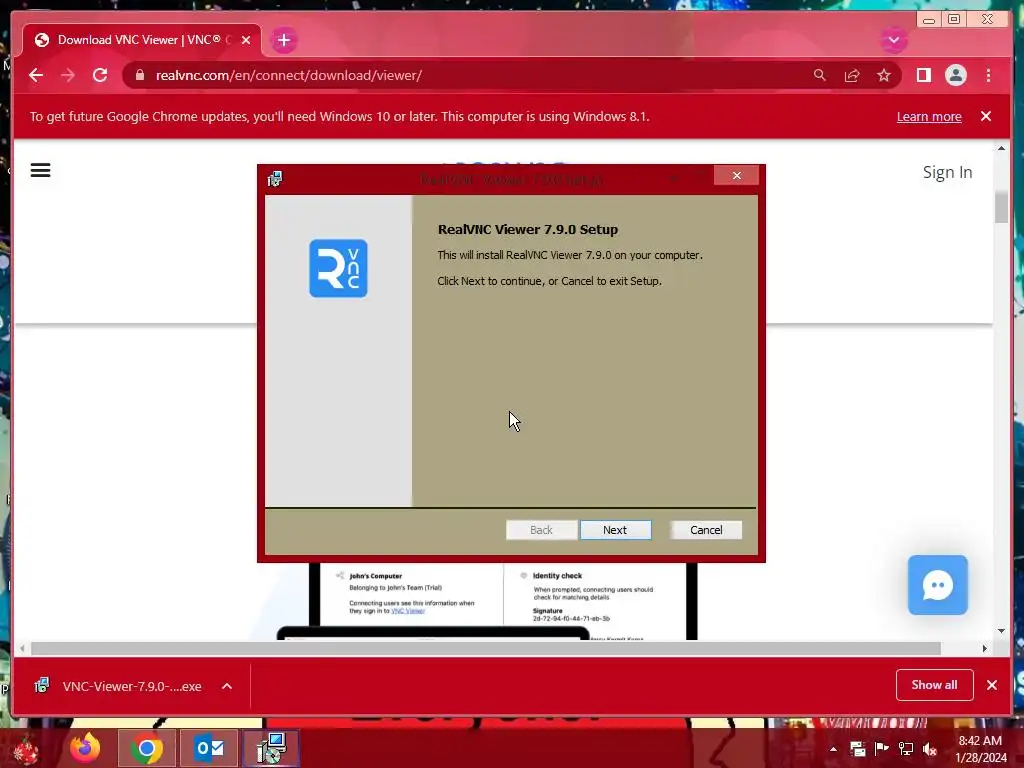Close the RealVNC Viewer Setup dialog
Image resolution: width=1024 pixels, height=768 pixels.
(x=737, y=175)
